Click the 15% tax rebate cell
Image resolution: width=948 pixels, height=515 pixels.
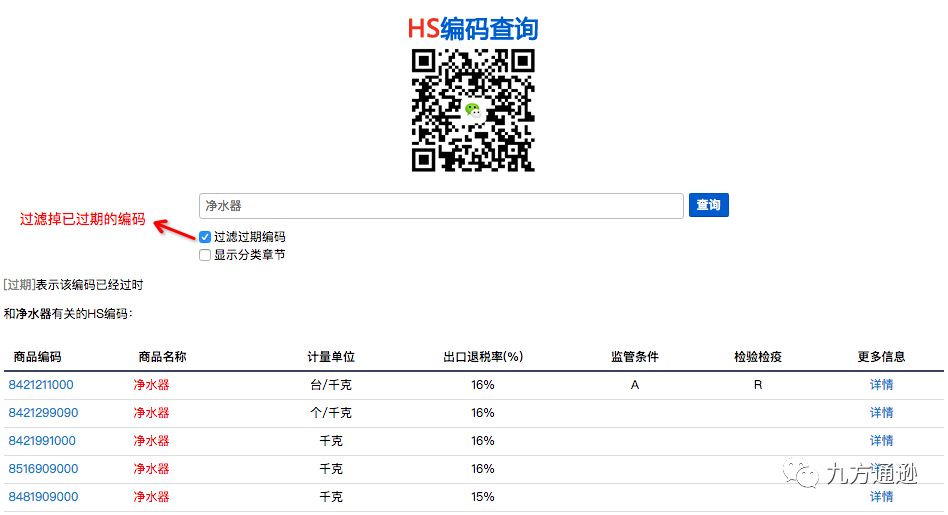point(483,497)
